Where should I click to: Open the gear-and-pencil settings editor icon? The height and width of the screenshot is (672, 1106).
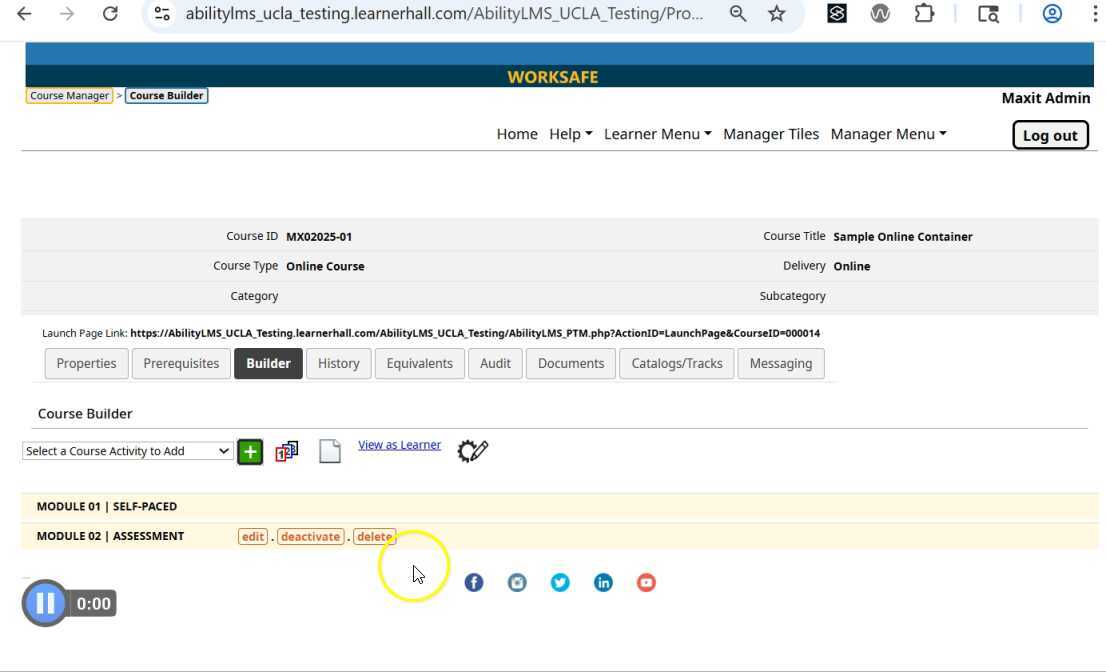(472, 451)
